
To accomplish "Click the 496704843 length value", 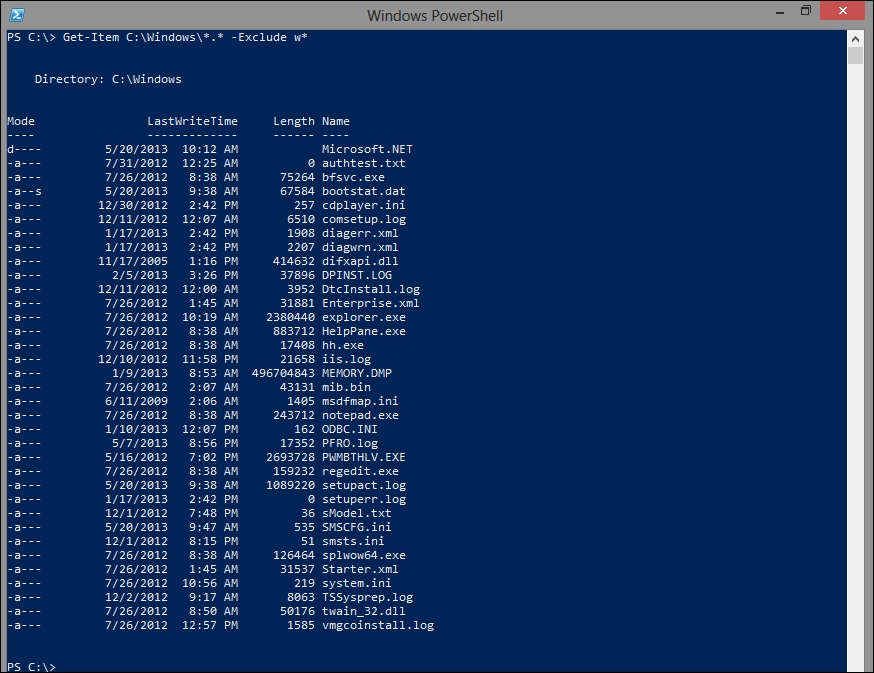I will pyautogui.click(x=283, y=373).
